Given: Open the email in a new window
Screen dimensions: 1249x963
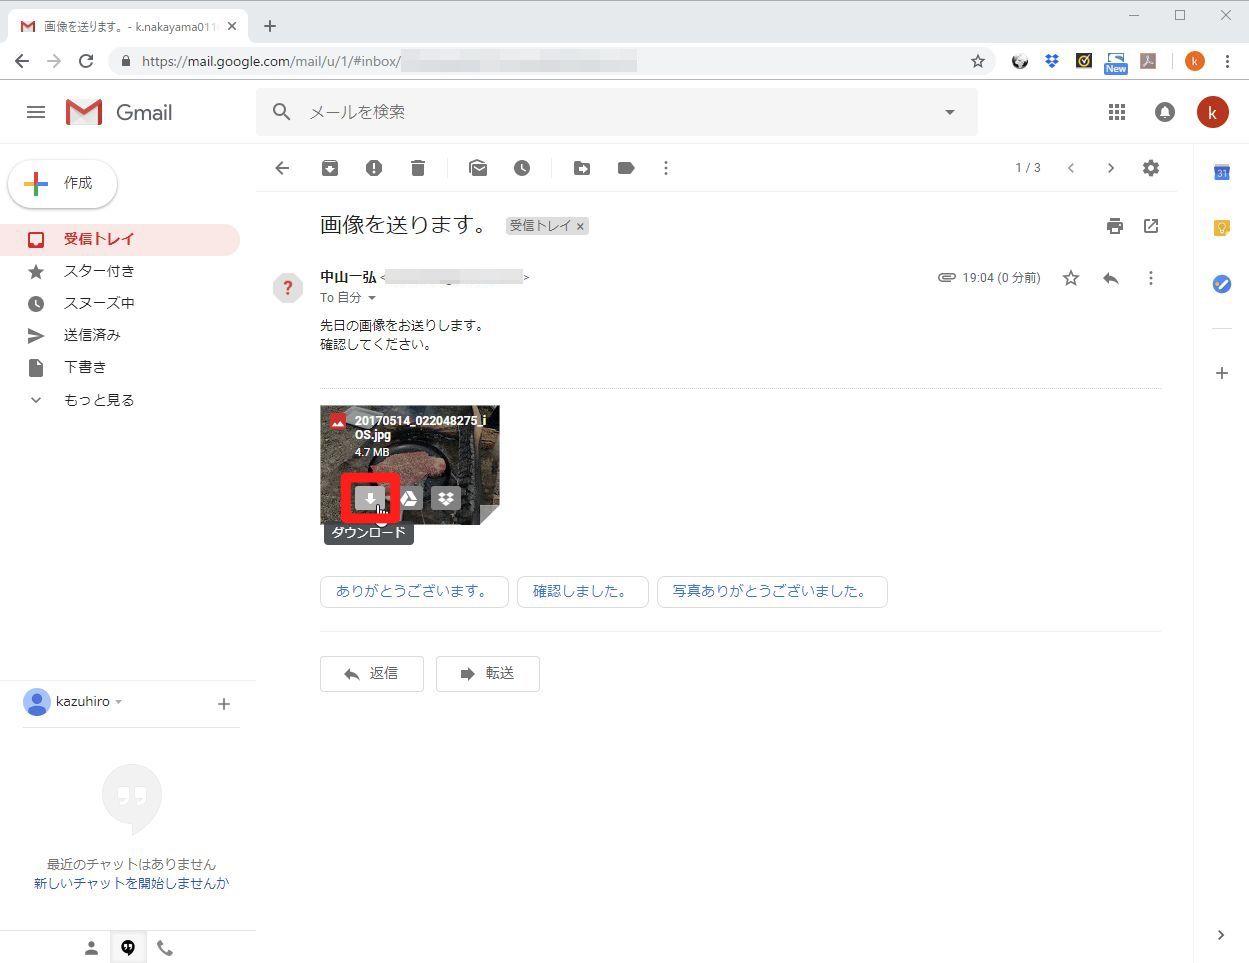Looking at the screenshot, I should [x=1151, y=226].
